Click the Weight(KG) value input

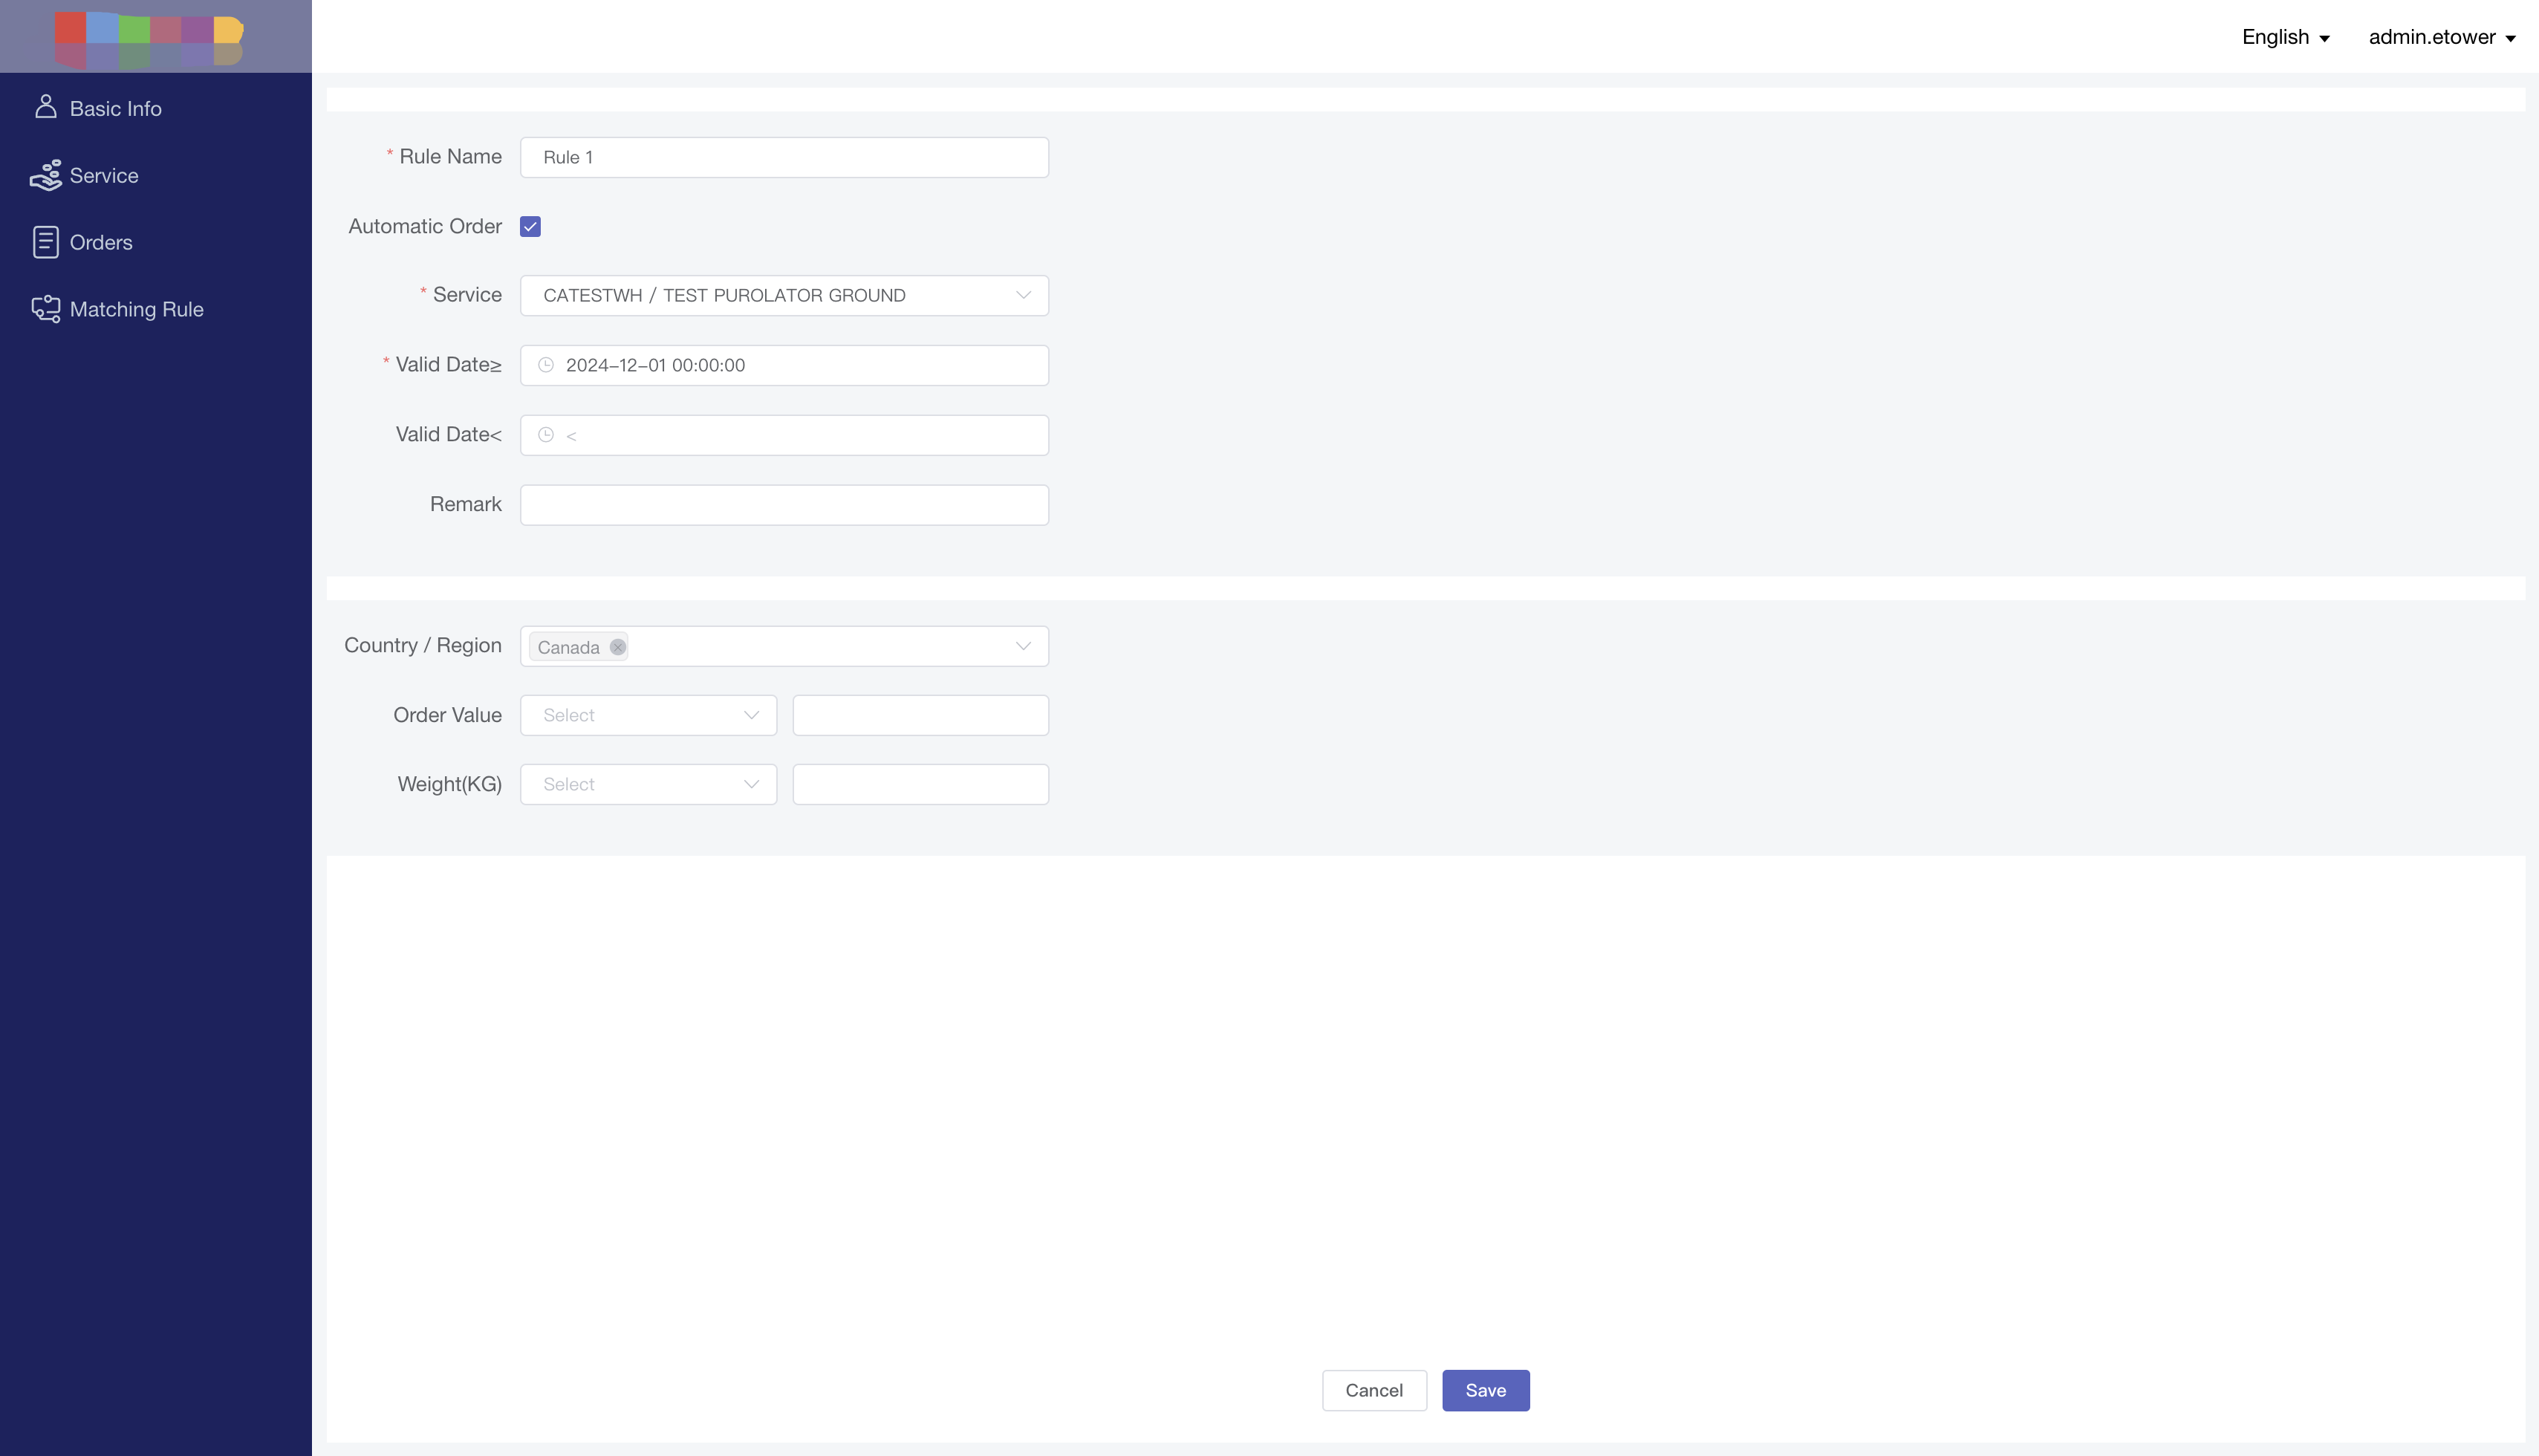(920, 784)
